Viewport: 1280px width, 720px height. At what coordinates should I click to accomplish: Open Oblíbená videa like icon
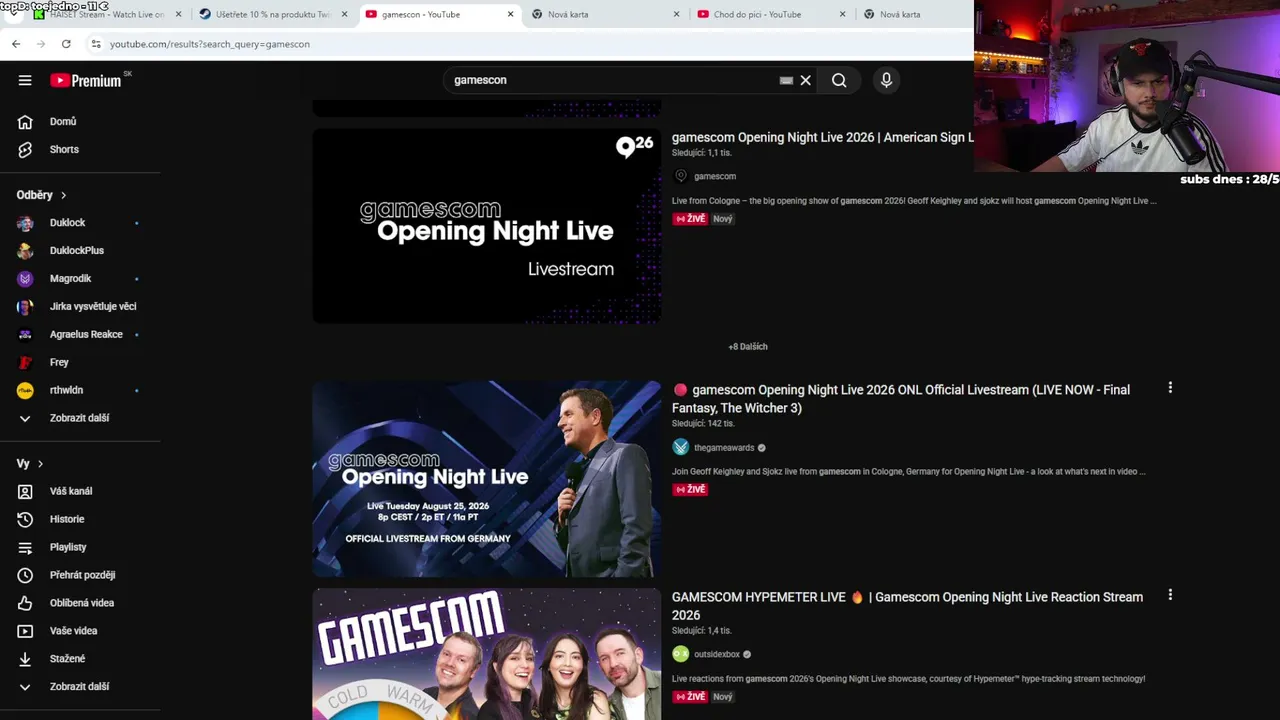[25, 603]
